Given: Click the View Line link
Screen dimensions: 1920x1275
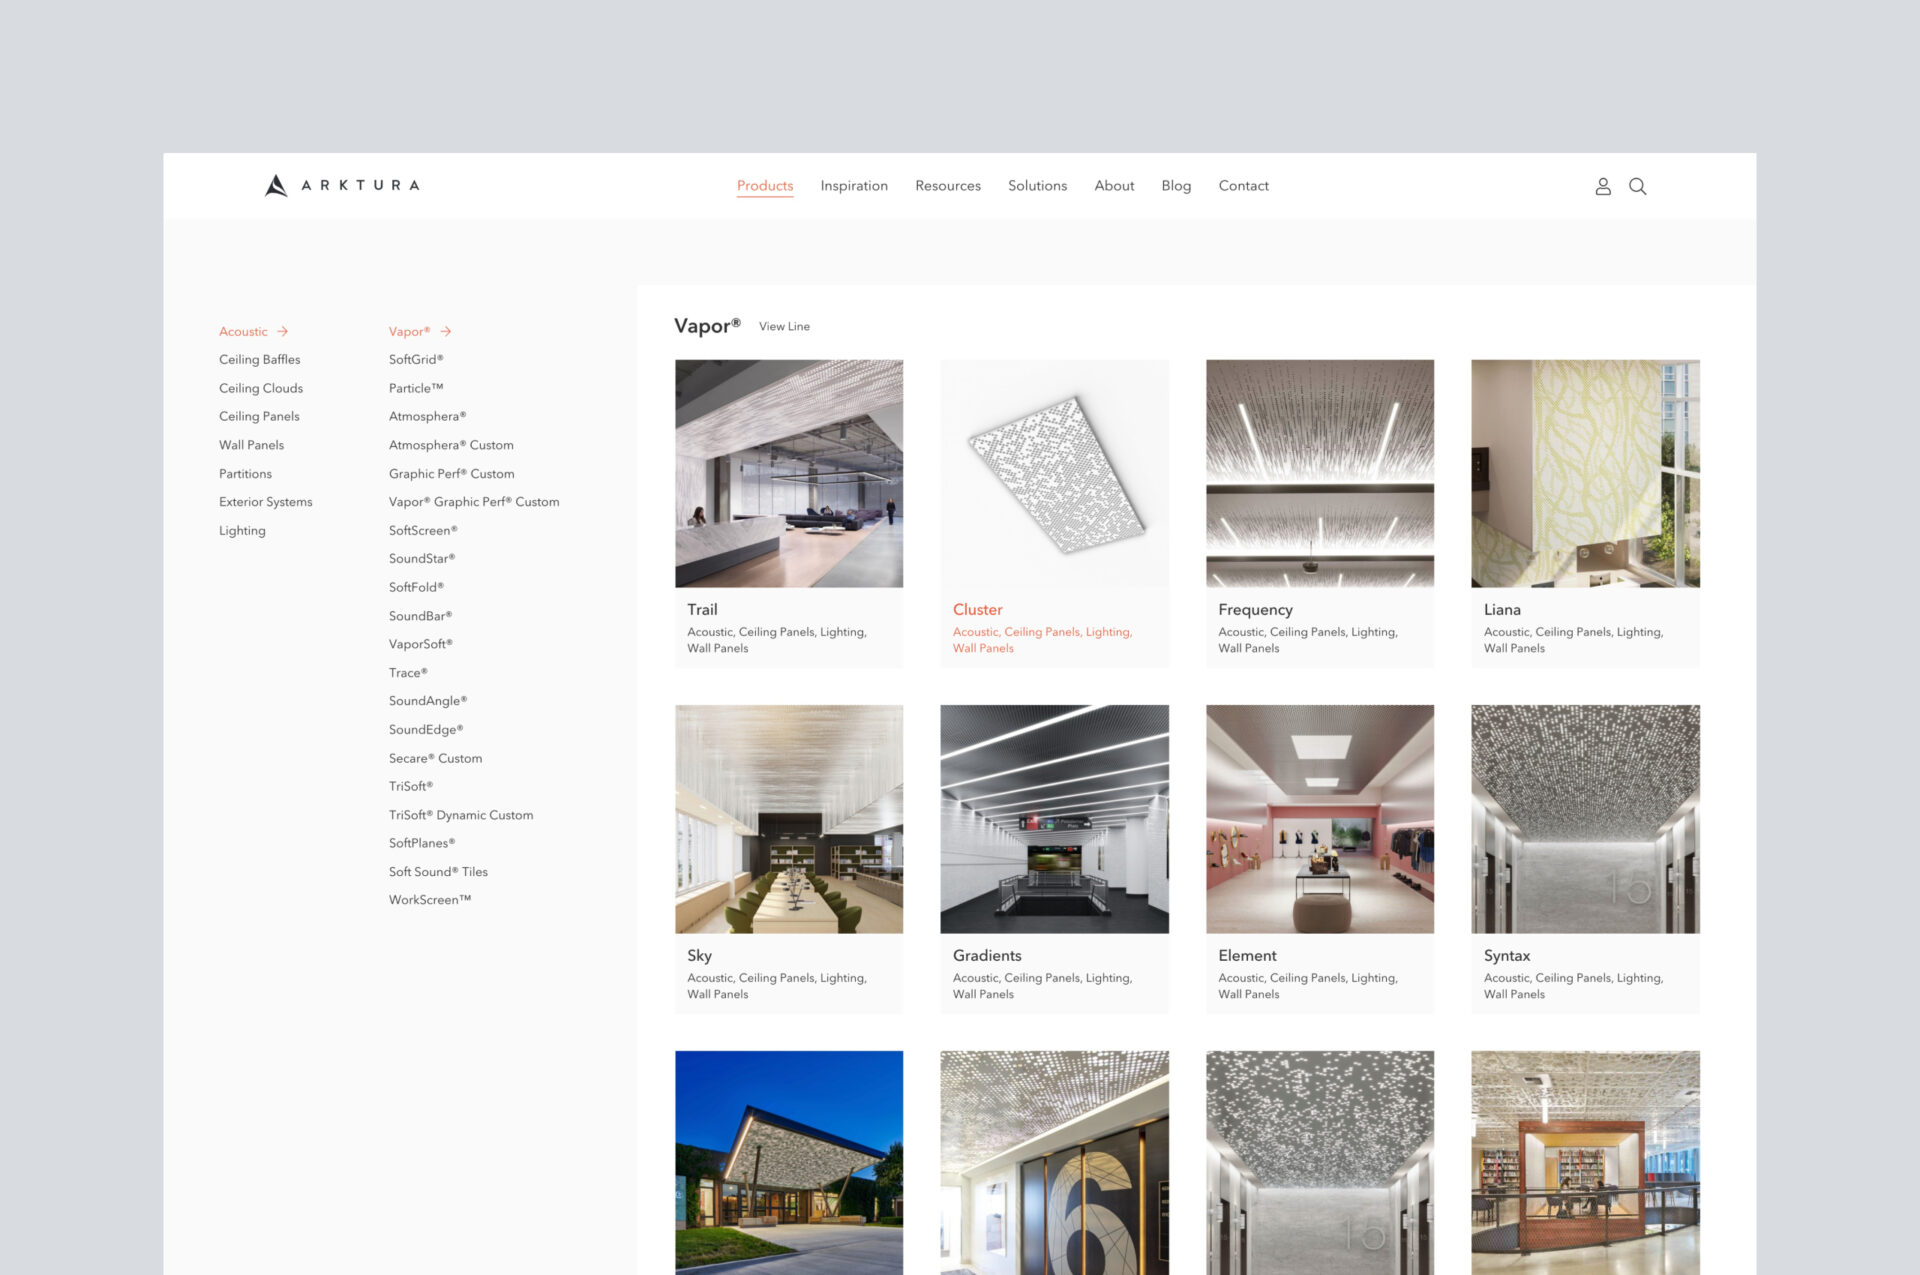Looking at the screenshot, I should 784,327.
